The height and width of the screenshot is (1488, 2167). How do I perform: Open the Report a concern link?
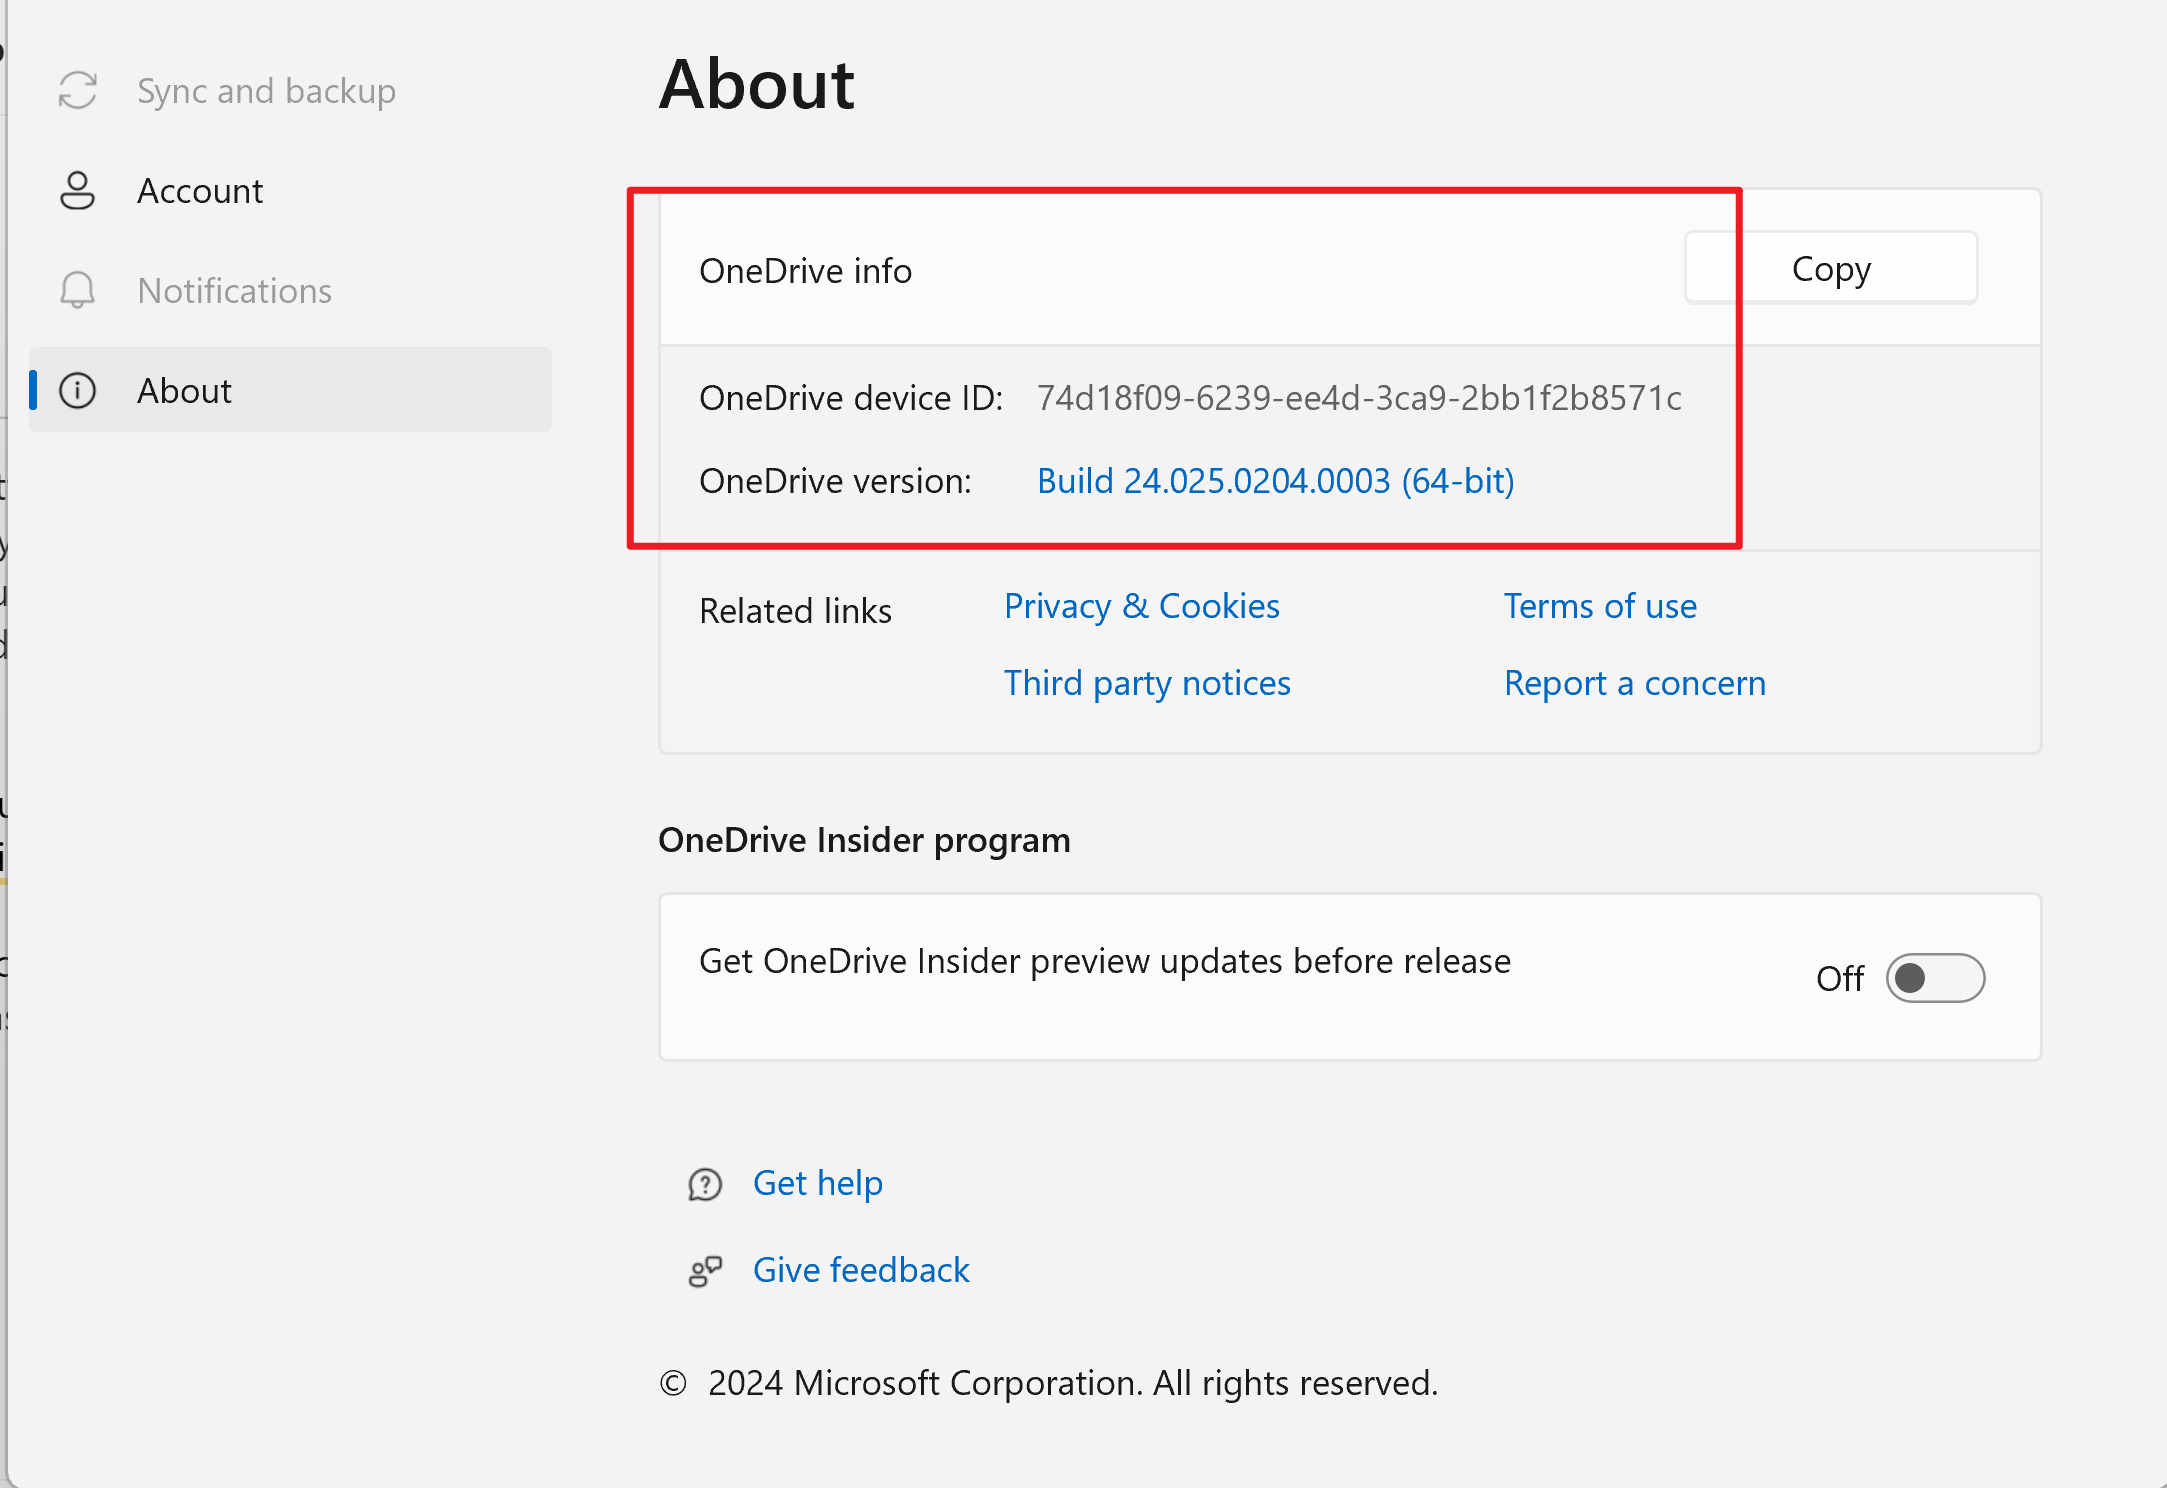[x=1635, y=683]
